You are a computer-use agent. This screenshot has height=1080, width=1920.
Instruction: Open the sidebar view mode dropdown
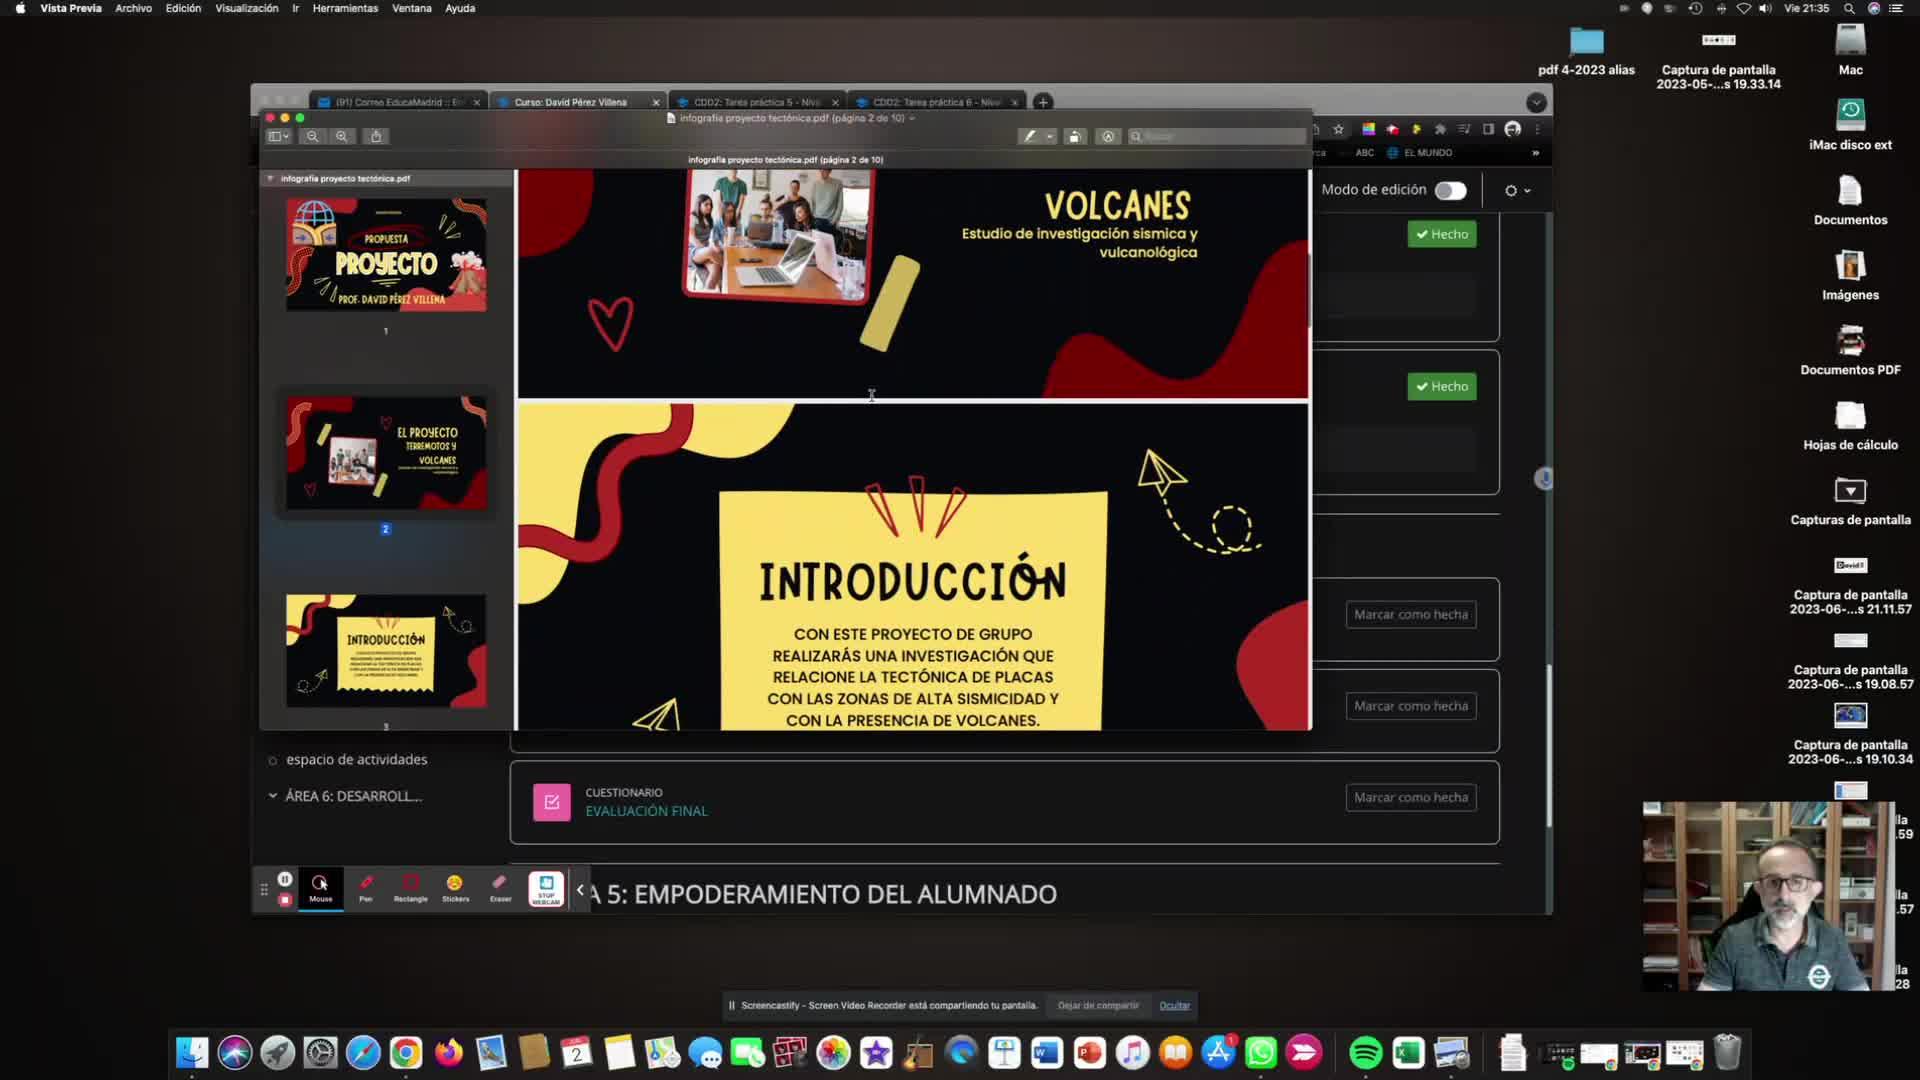[278, 137]
